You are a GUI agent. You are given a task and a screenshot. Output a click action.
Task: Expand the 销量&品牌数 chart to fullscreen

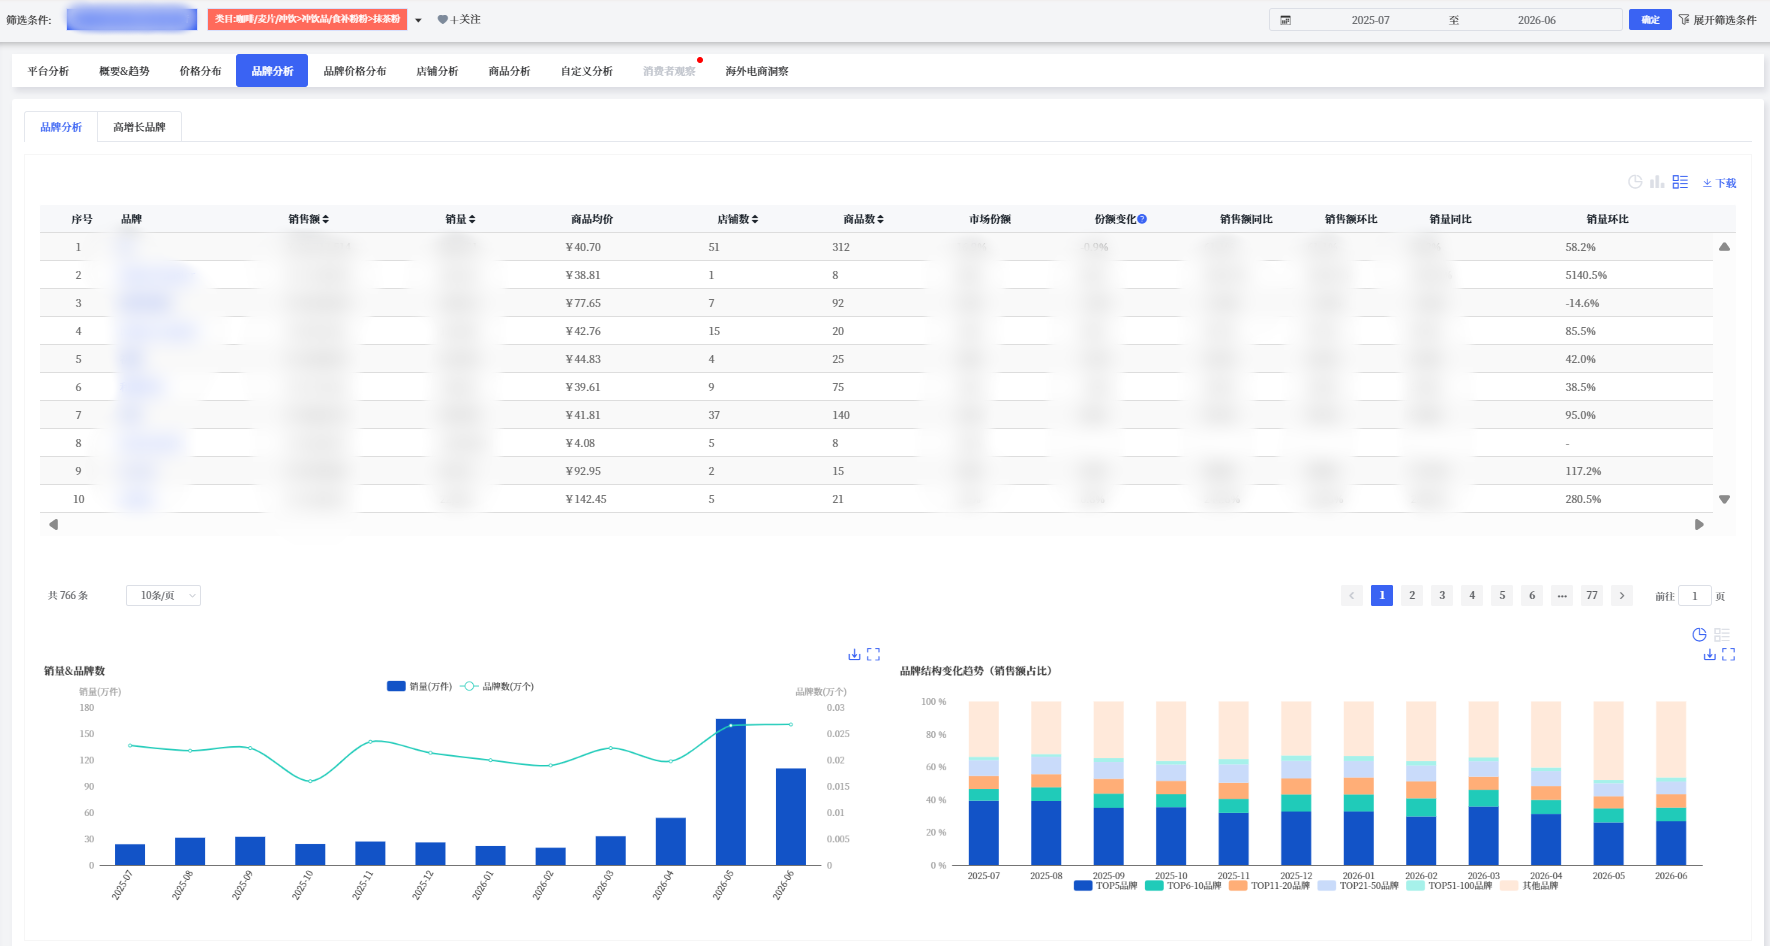pyautogui.click(x=873, y=654)
